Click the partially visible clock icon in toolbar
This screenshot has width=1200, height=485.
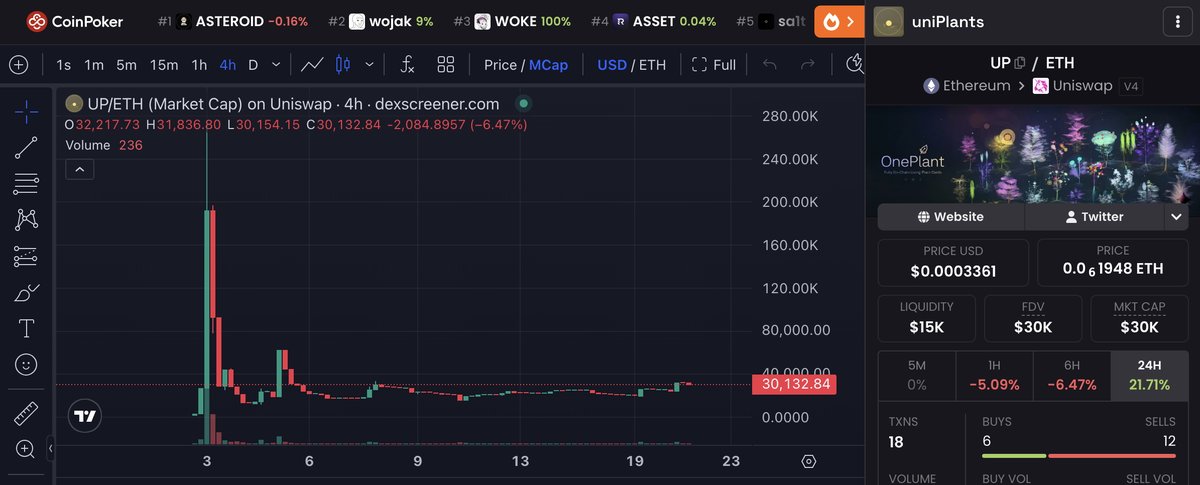855,65
